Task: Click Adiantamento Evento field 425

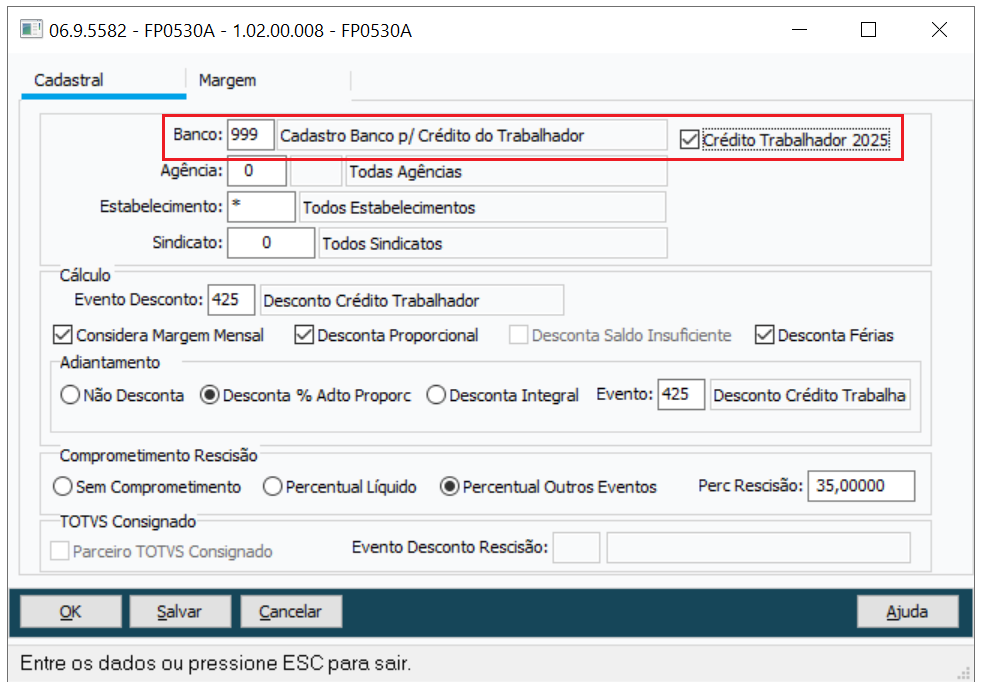Action: [681, 395]
